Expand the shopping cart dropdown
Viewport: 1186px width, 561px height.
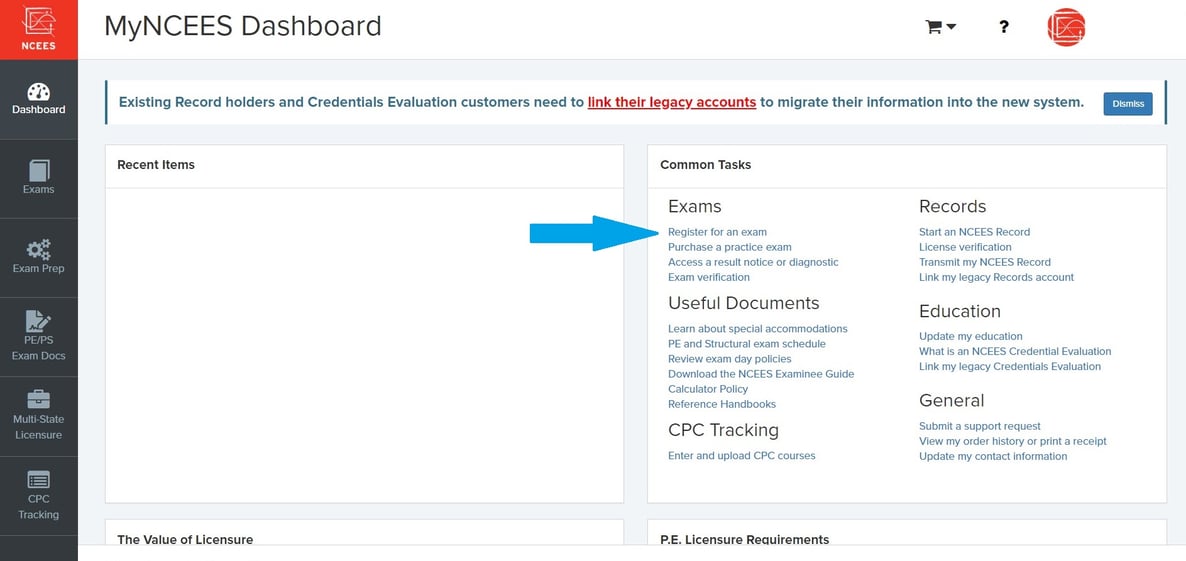point(941,27)
